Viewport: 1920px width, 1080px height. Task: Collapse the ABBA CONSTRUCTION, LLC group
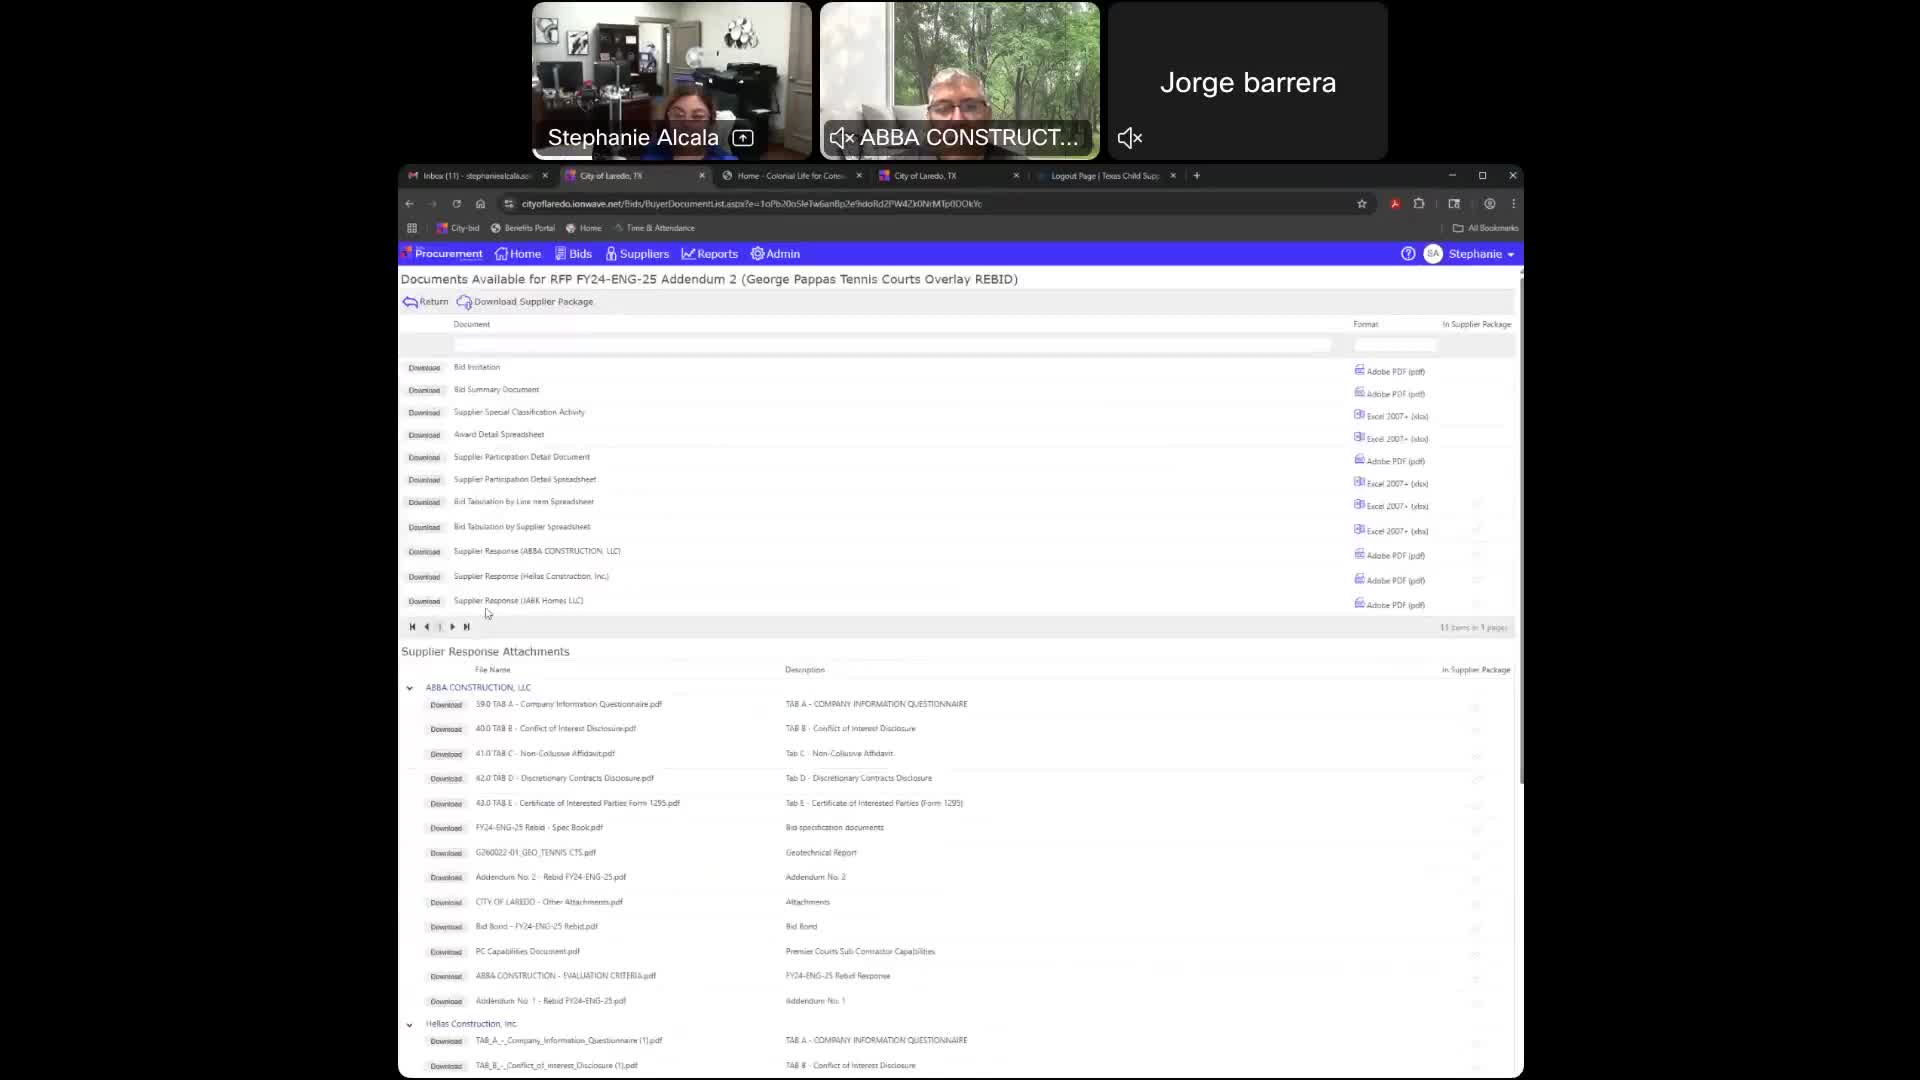409,688
